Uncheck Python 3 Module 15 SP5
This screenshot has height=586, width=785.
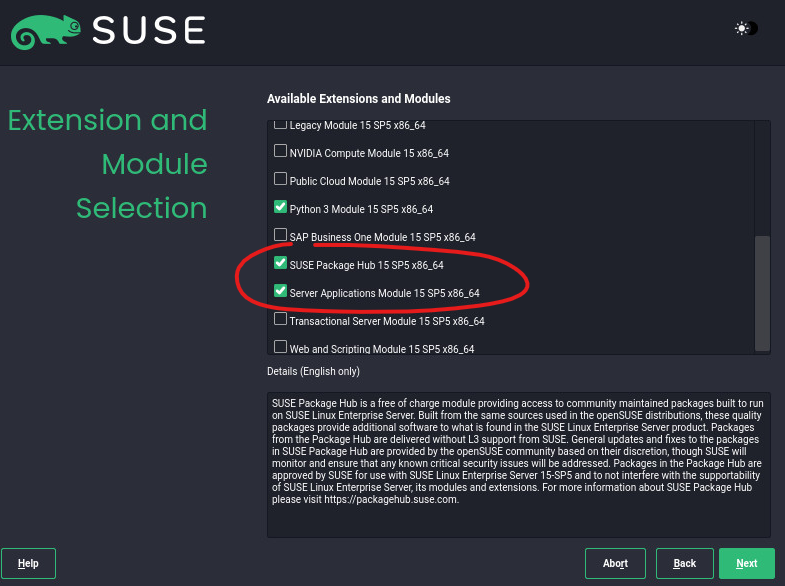280,208
